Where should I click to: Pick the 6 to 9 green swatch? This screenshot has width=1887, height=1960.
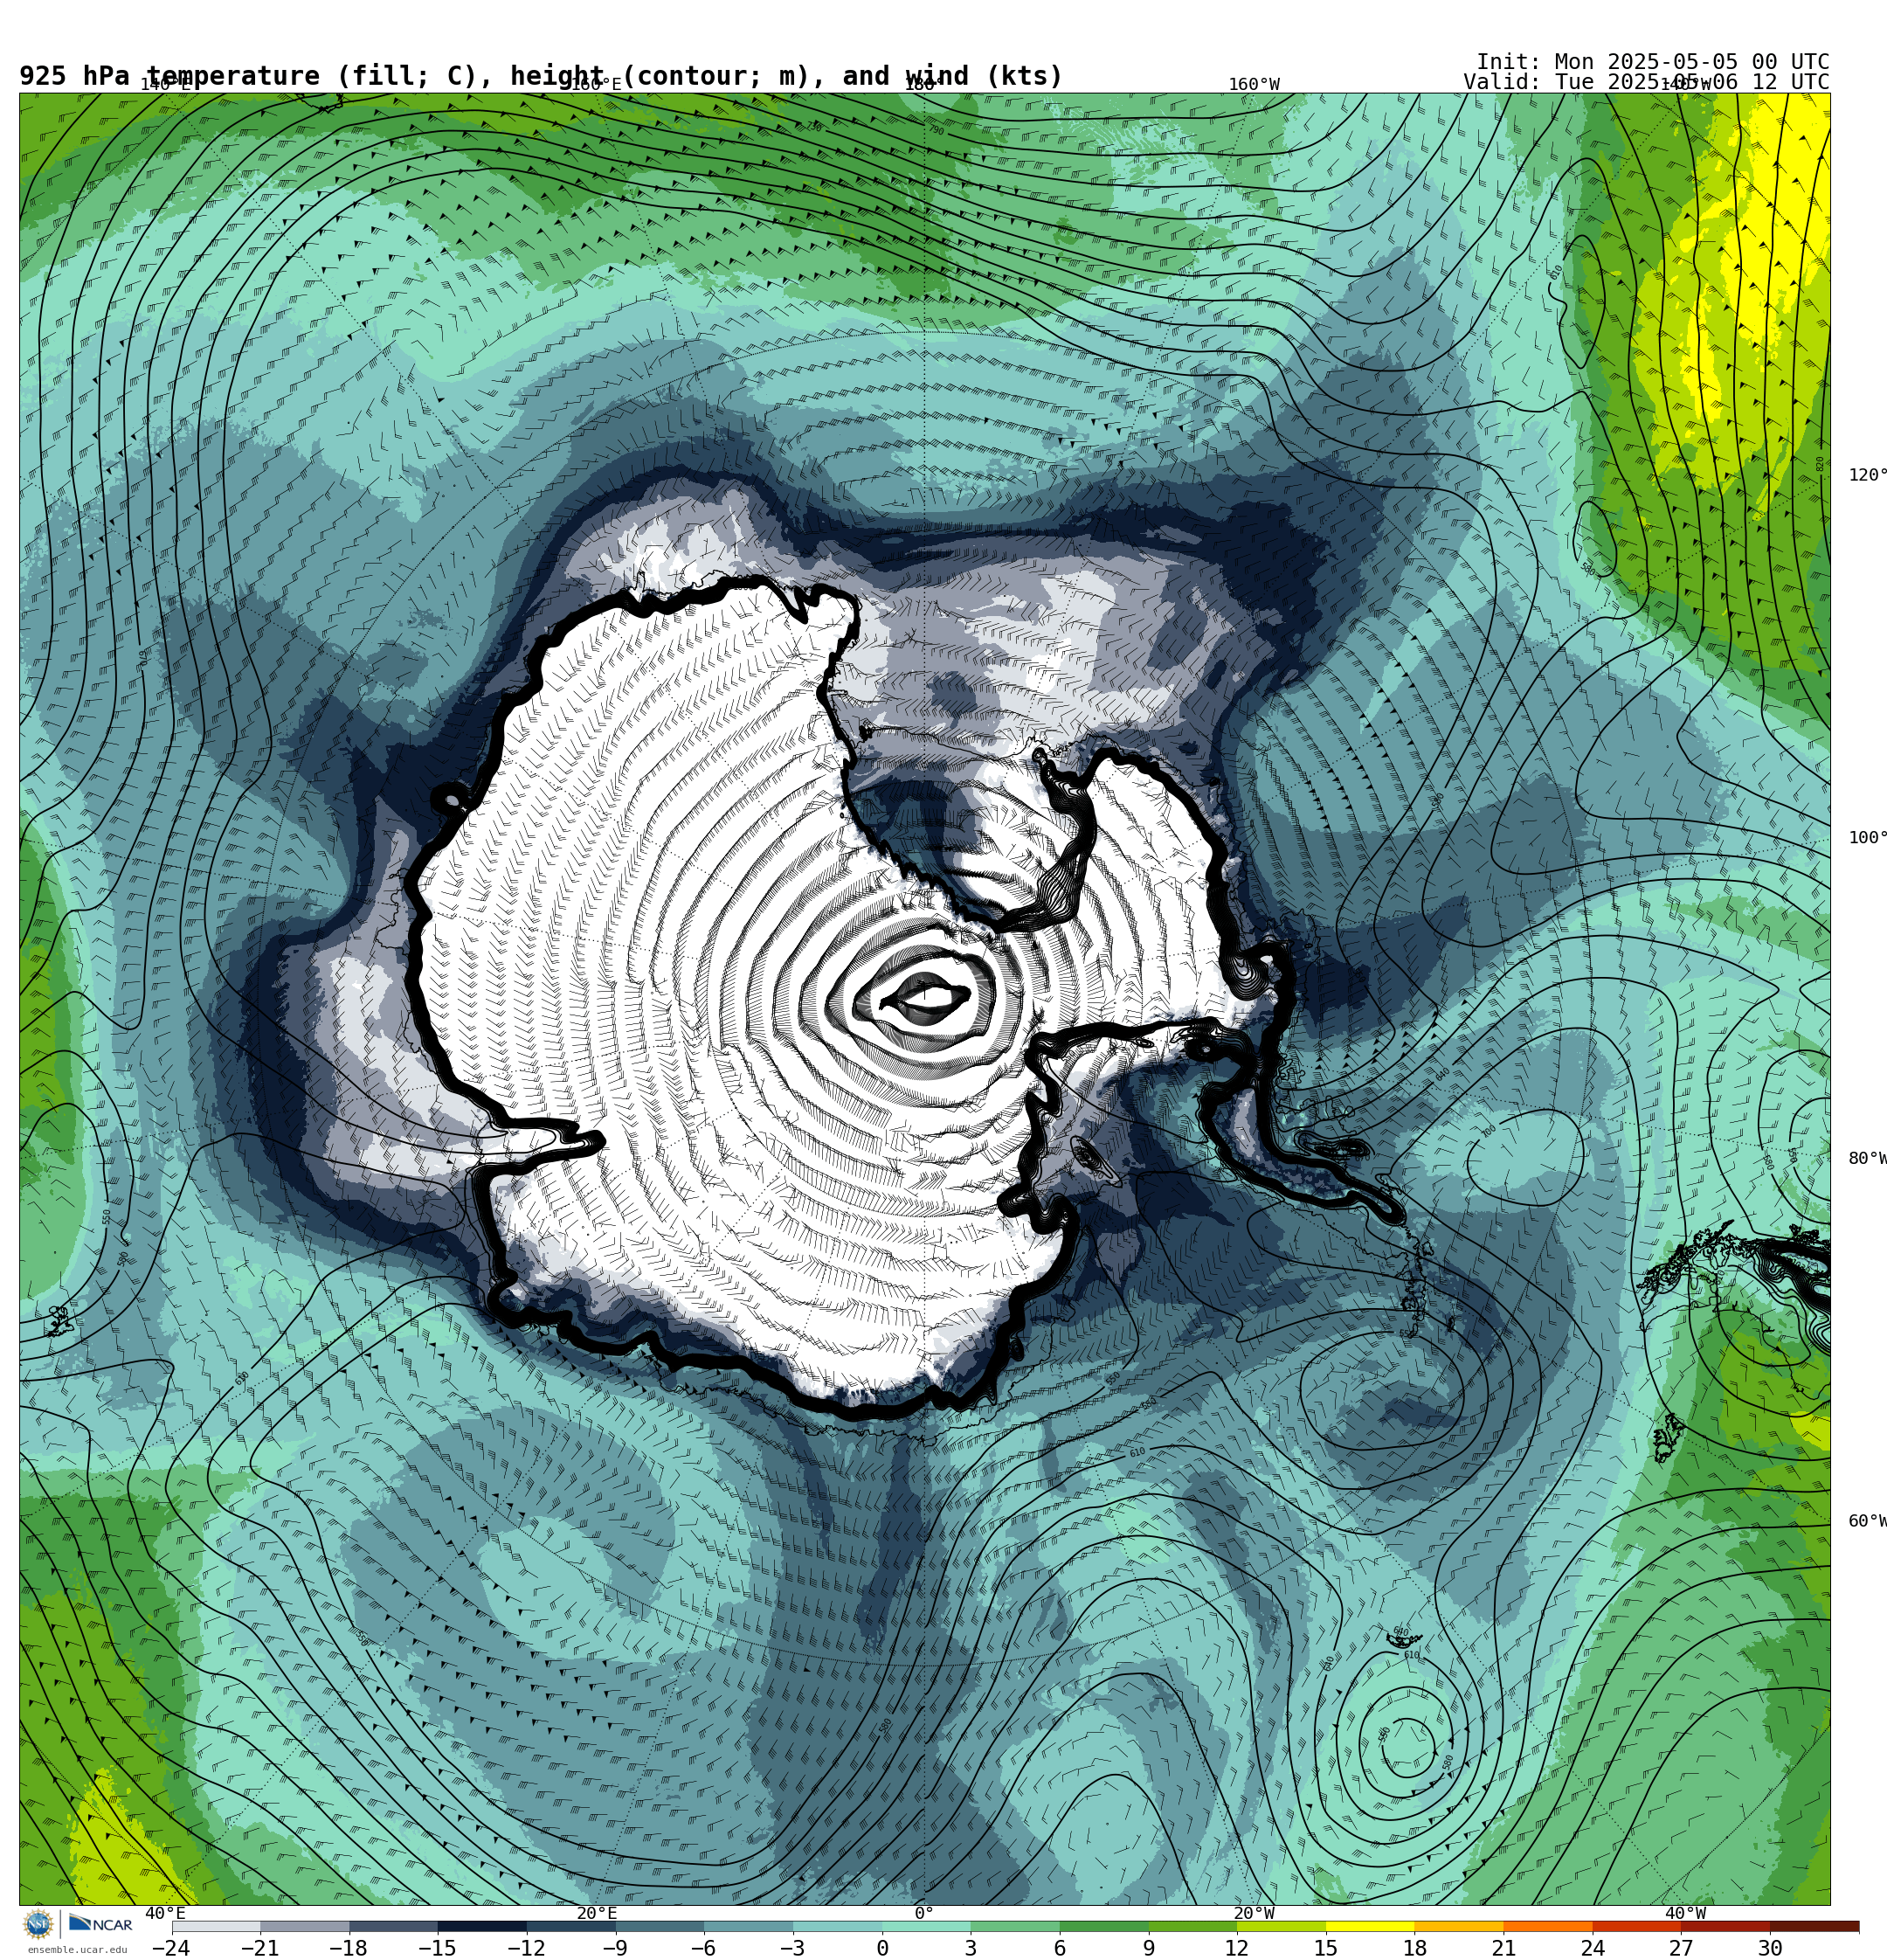[1104, 1926]
